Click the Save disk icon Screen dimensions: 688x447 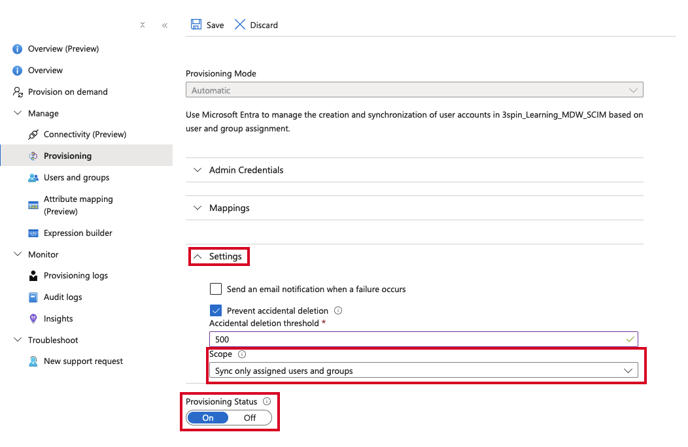[x=196, y=25]
